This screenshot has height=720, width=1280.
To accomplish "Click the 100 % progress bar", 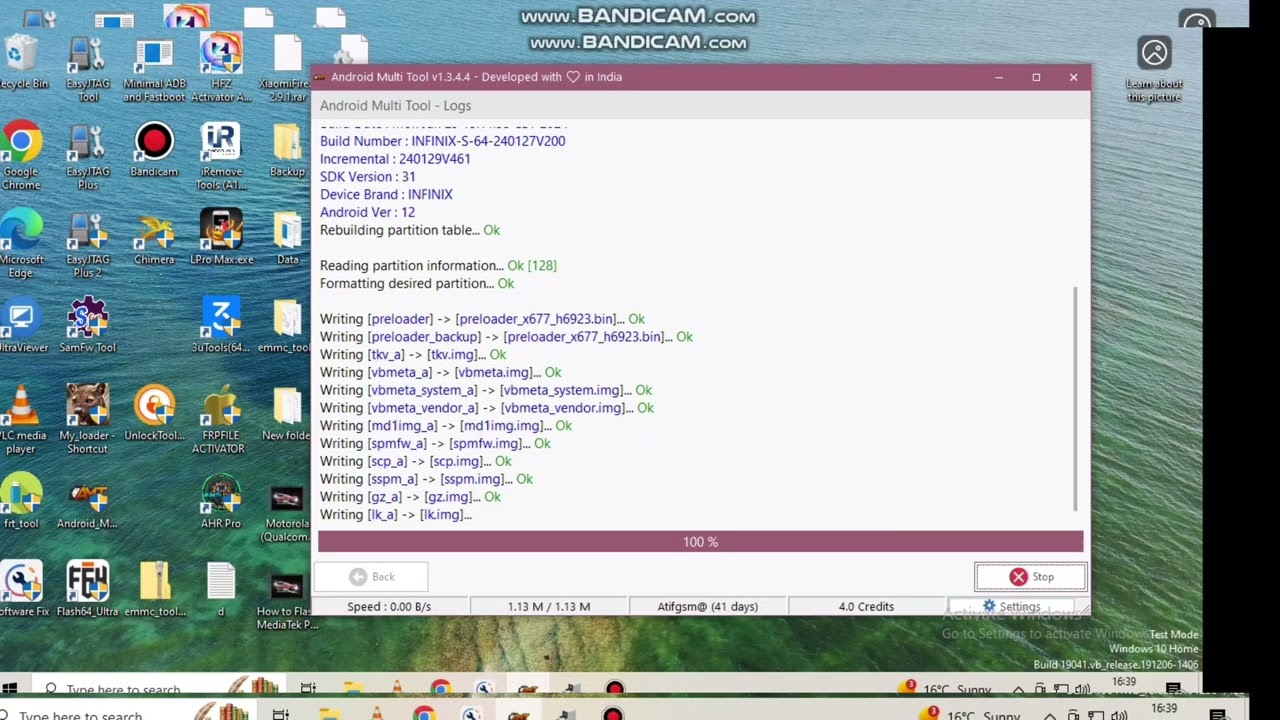I will 700,542.
